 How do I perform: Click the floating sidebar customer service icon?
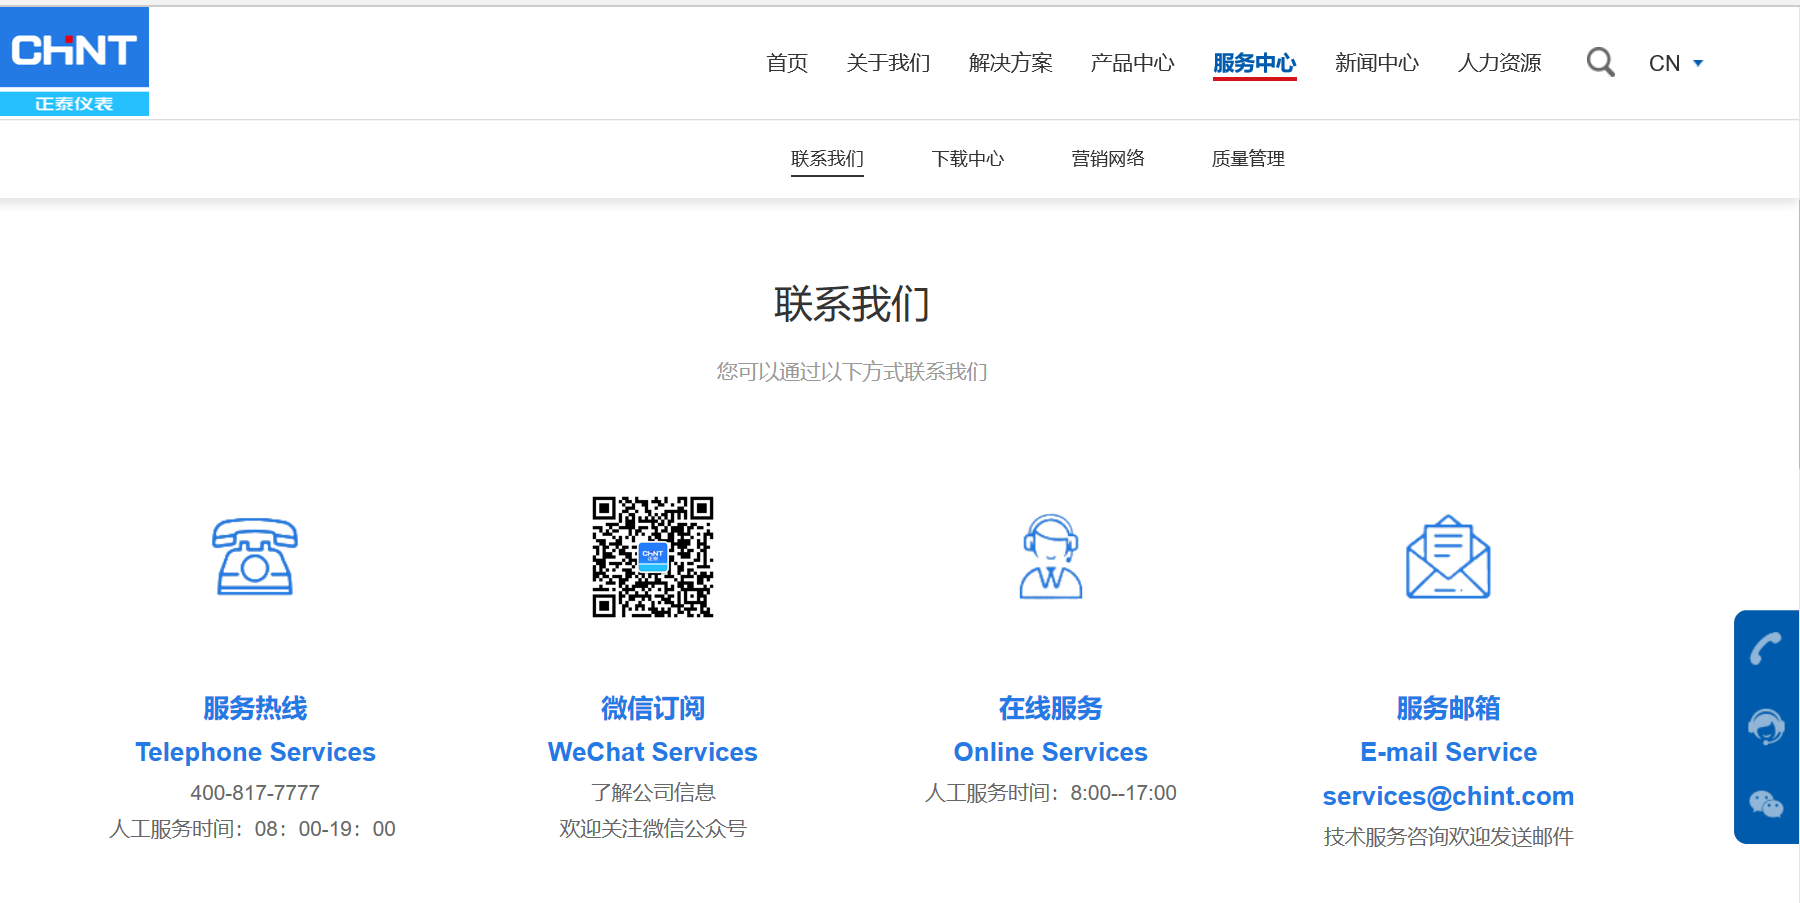click(1766, 726)
